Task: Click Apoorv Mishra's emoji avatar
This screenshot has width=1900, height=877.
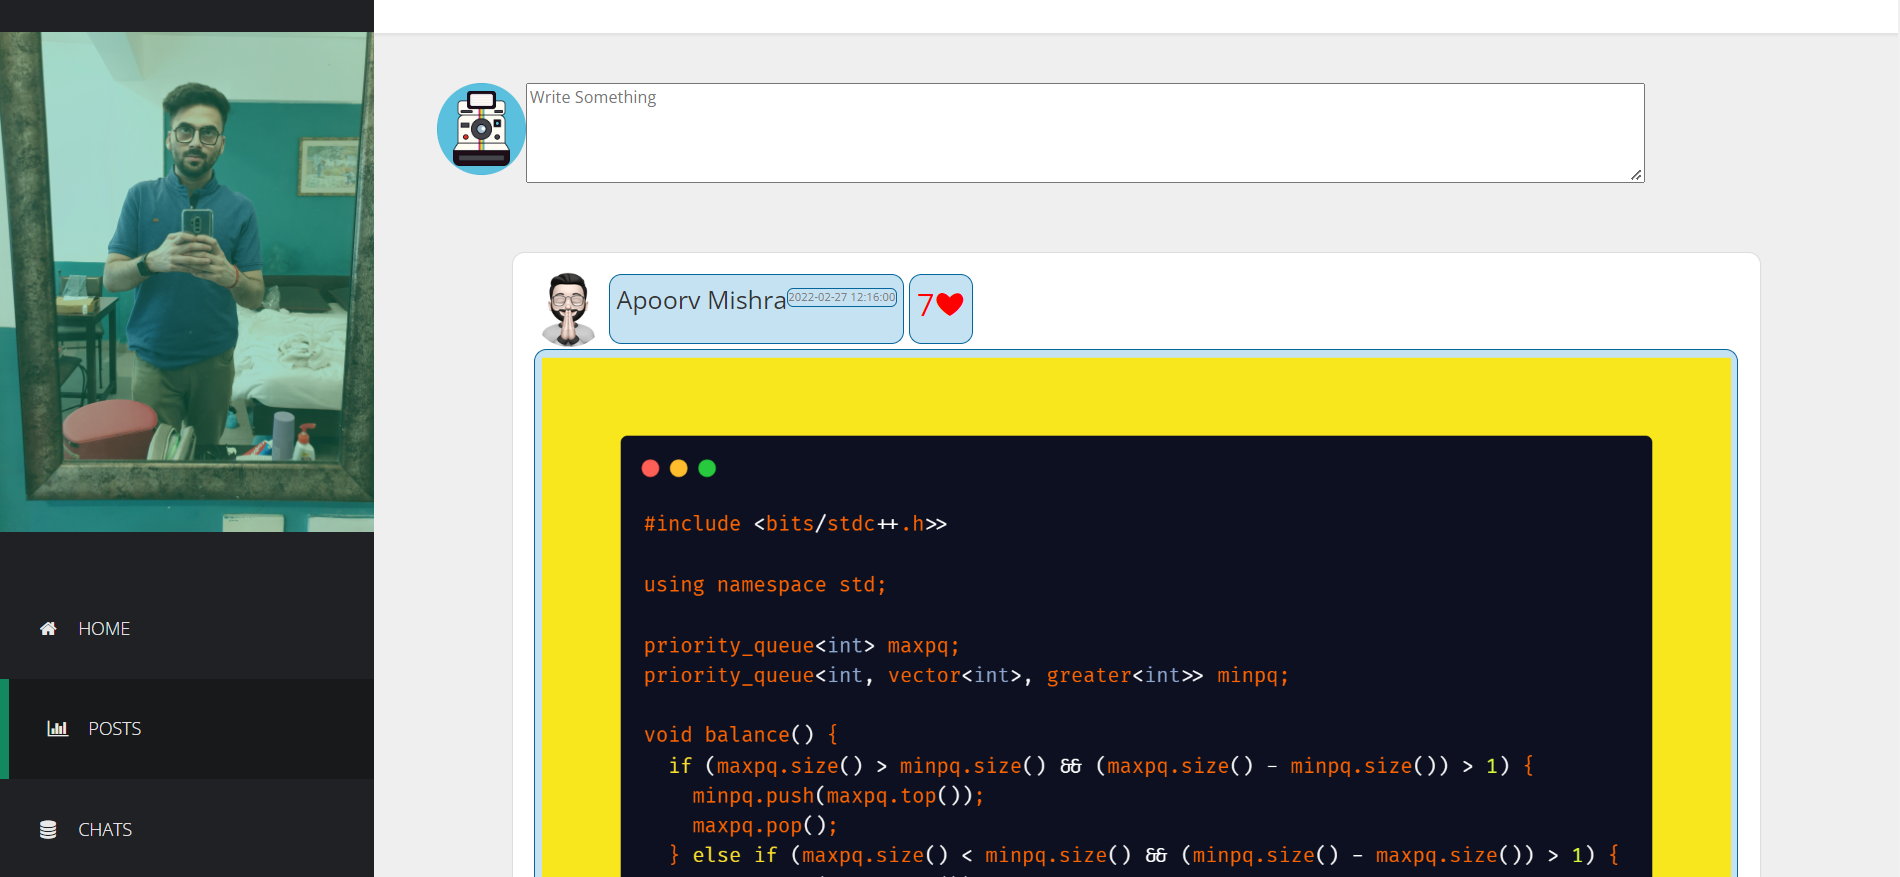Action: pos(568,309)
